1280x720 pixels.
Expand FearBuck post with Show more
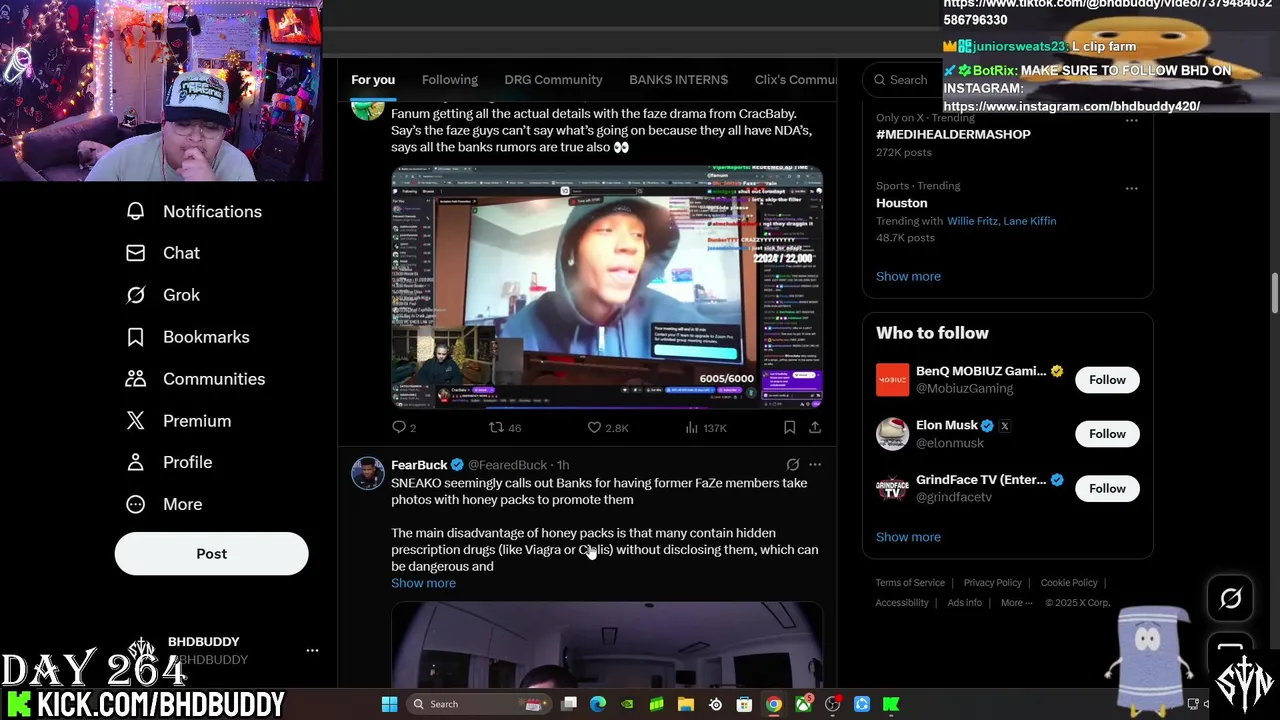(x=423, y=583)
